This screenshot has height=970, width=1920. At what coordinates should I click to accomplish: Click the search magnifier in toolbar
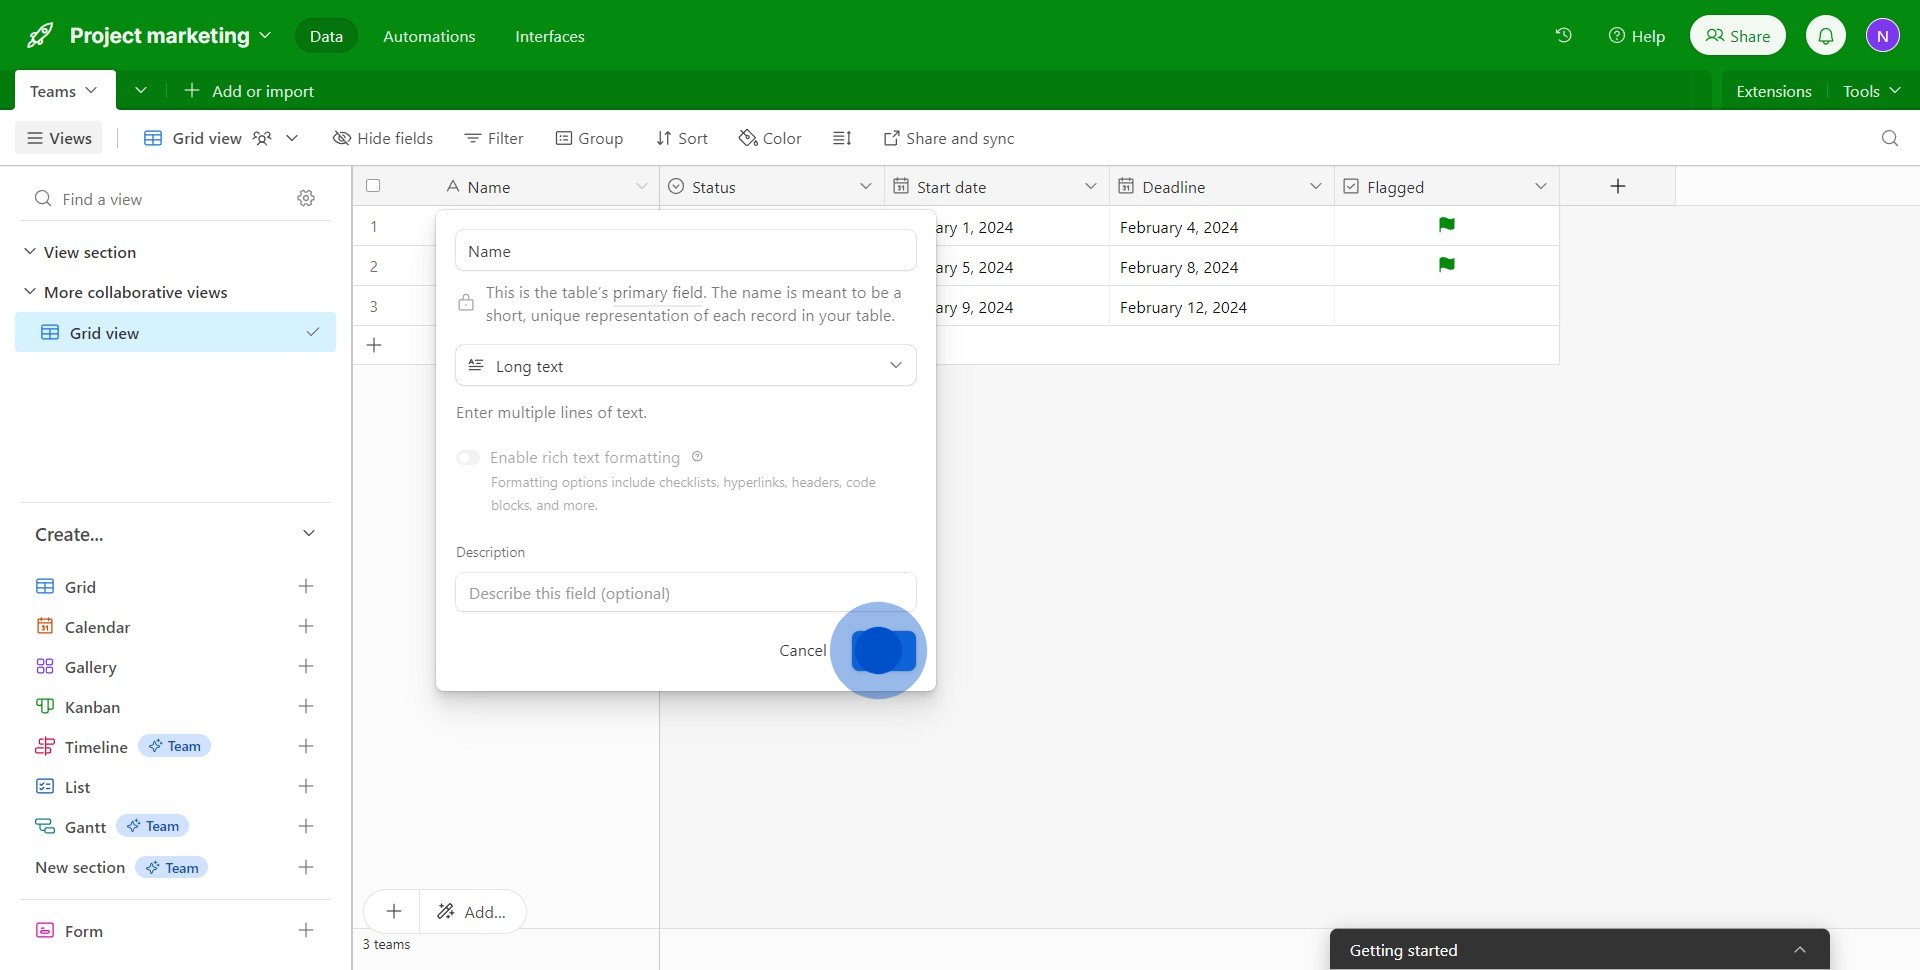[1889, 138]
